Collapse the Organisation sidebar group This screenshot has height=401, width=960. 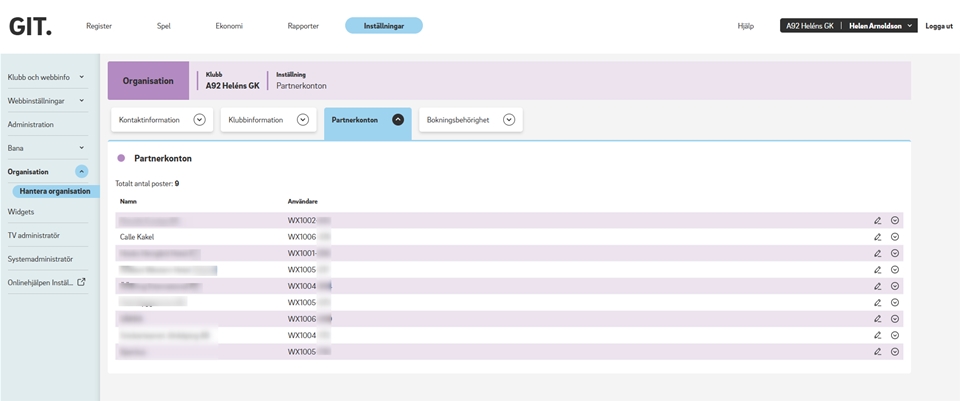coord(82,172)
